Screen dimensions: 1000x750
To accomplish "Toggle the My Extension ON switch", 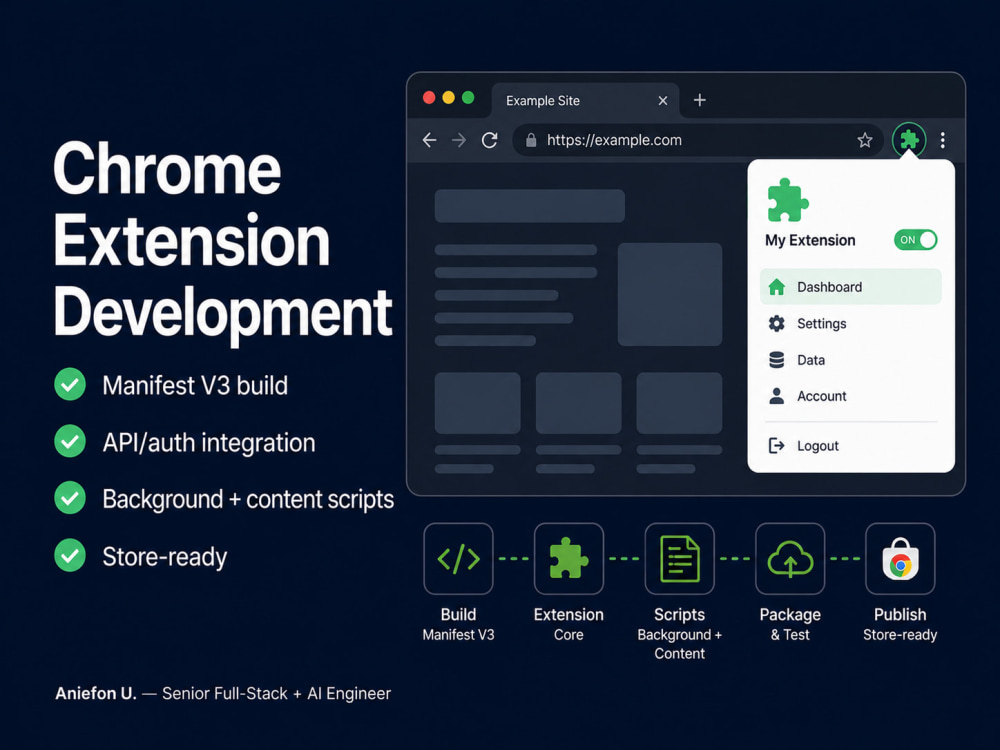I will click(915, 240).
